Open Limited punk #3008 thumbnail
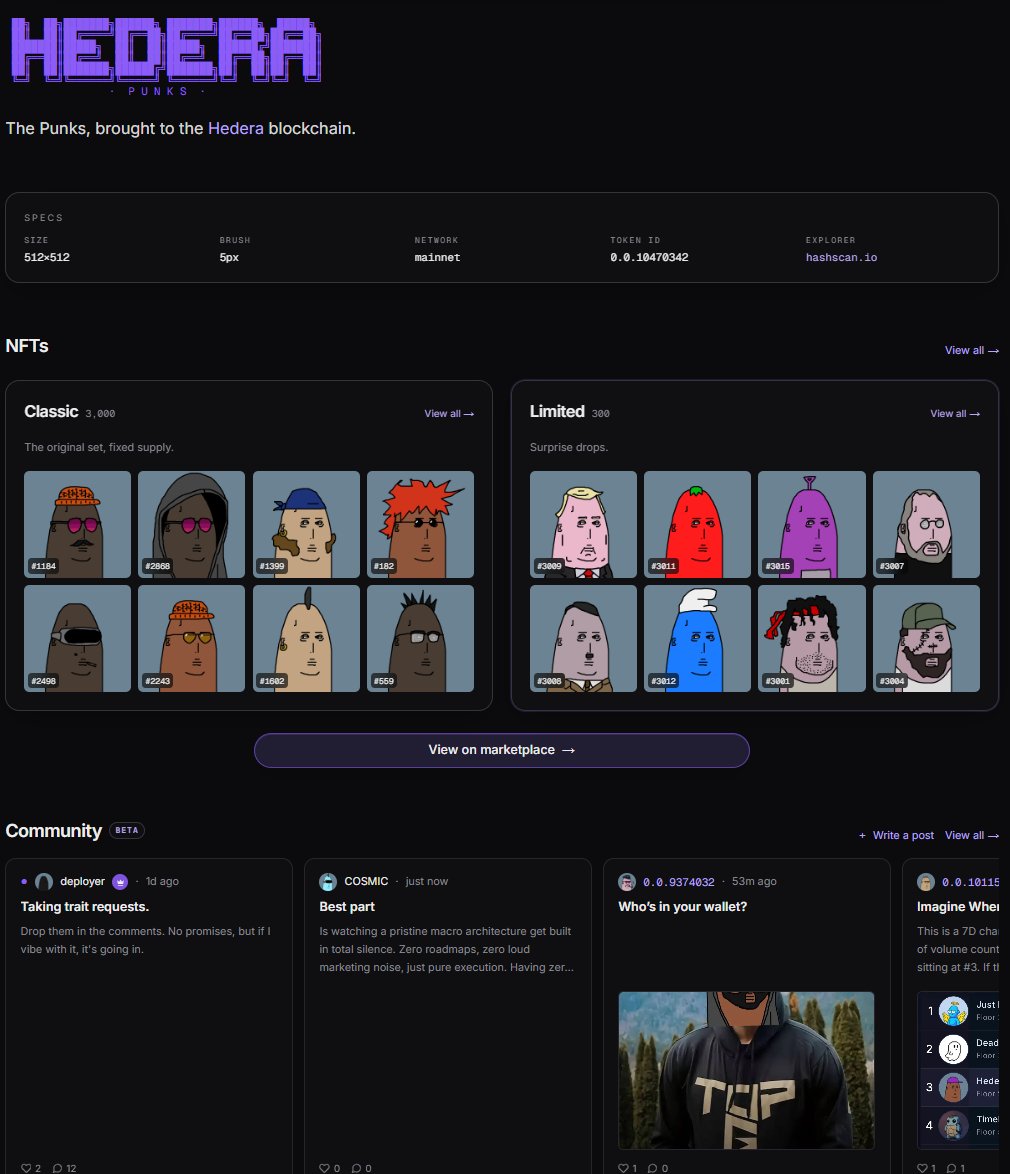The width and height of the screenshot is (1010, 1174). [583, 639]
